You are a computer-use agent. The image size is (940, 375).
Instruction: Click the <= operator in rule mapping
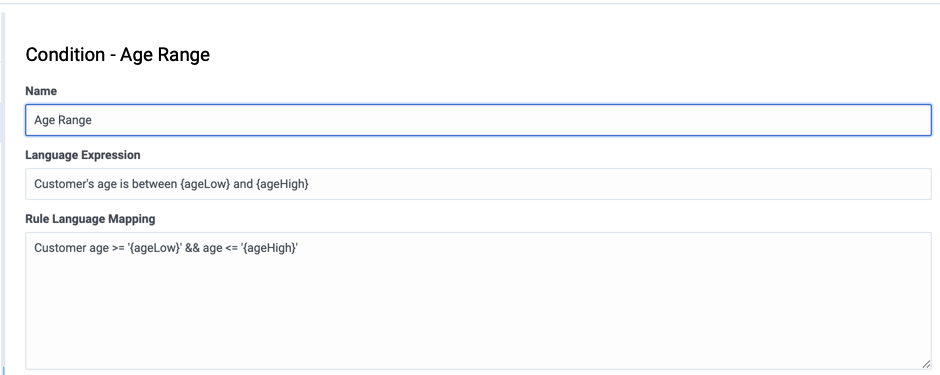tap(231, 248)
